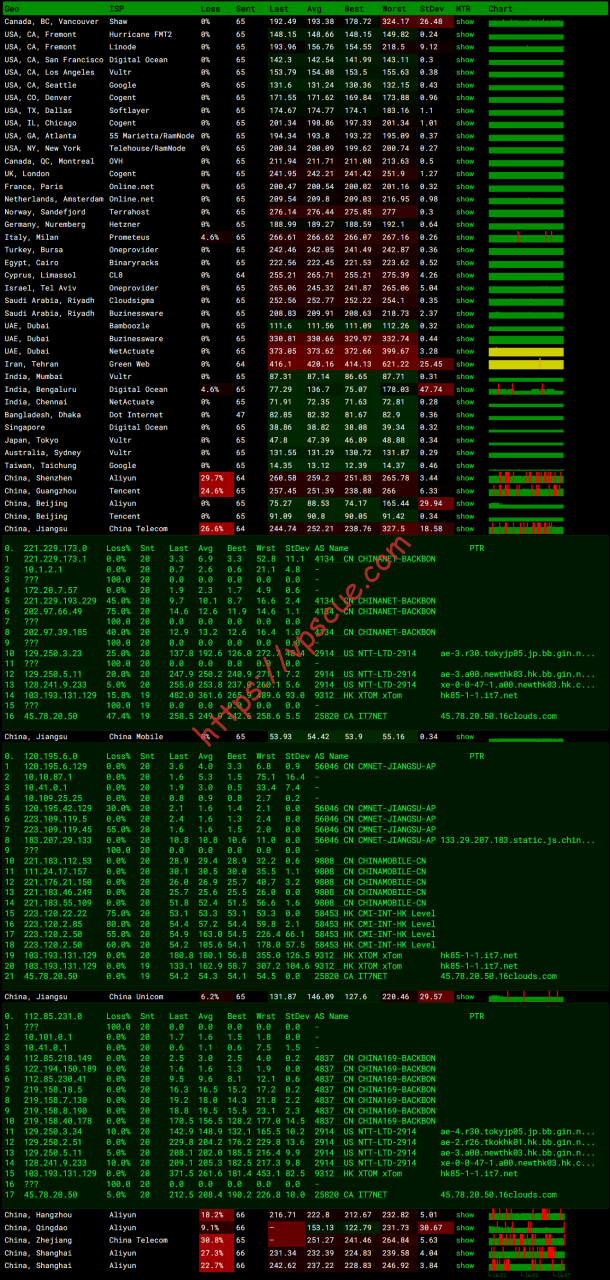This screenshot has width=610, height=1280.
Task: Show MTR for UK London Cogent
Action: (465, 173)
